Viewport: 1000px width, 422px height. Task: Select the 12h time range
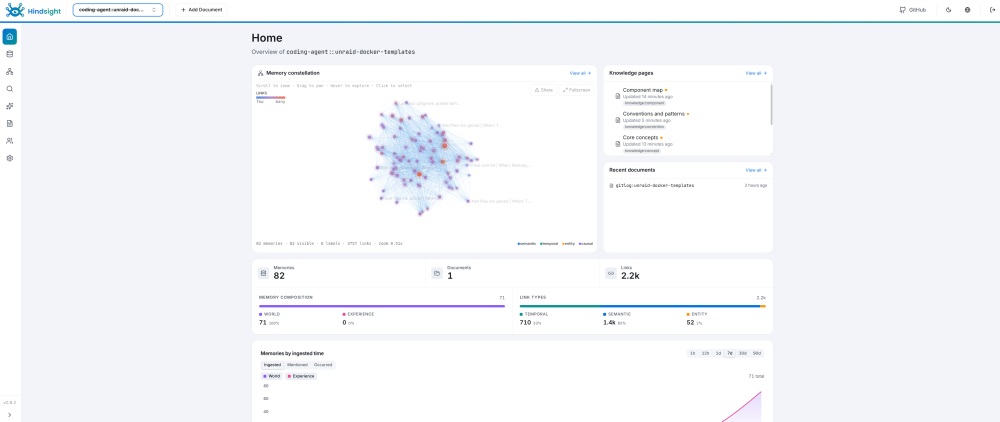click(705, 353)
